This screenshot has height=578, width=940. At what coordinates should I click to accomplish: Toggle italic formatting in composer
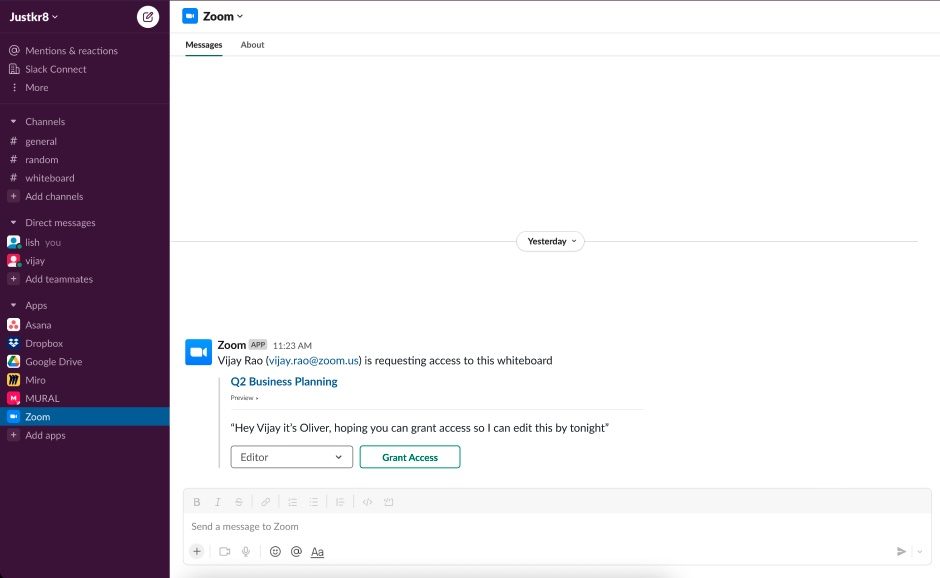click(218, 502)
